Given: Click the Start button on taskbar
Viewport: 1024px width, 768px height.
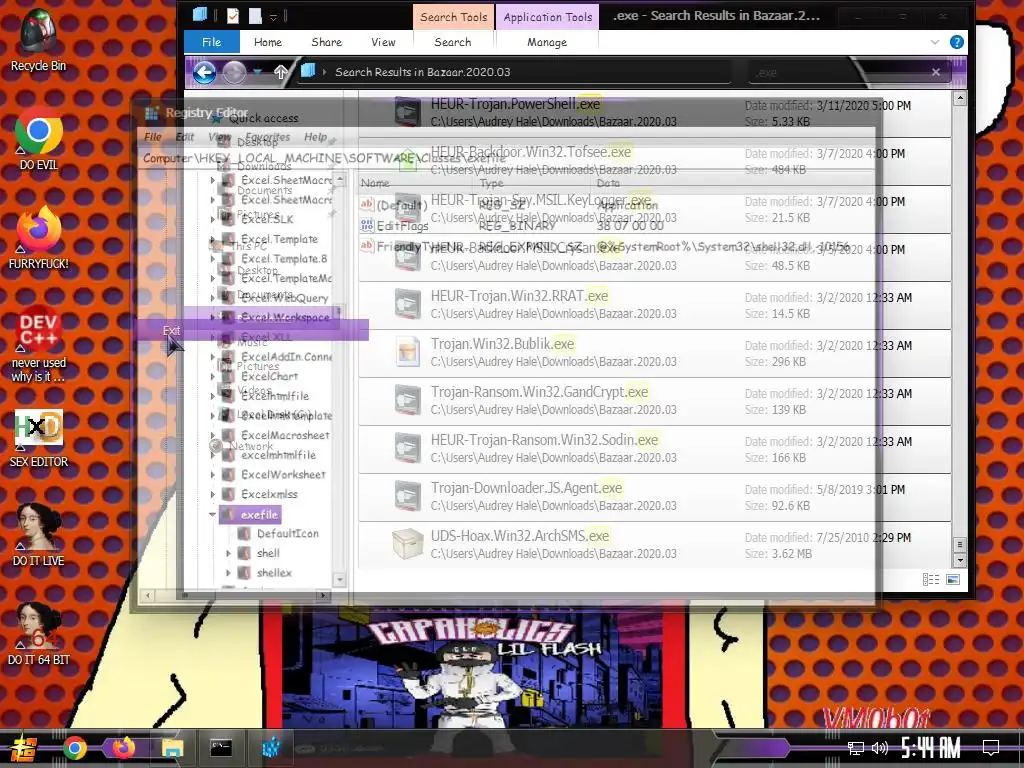Looking at the screenshot, I should [24, 748].
